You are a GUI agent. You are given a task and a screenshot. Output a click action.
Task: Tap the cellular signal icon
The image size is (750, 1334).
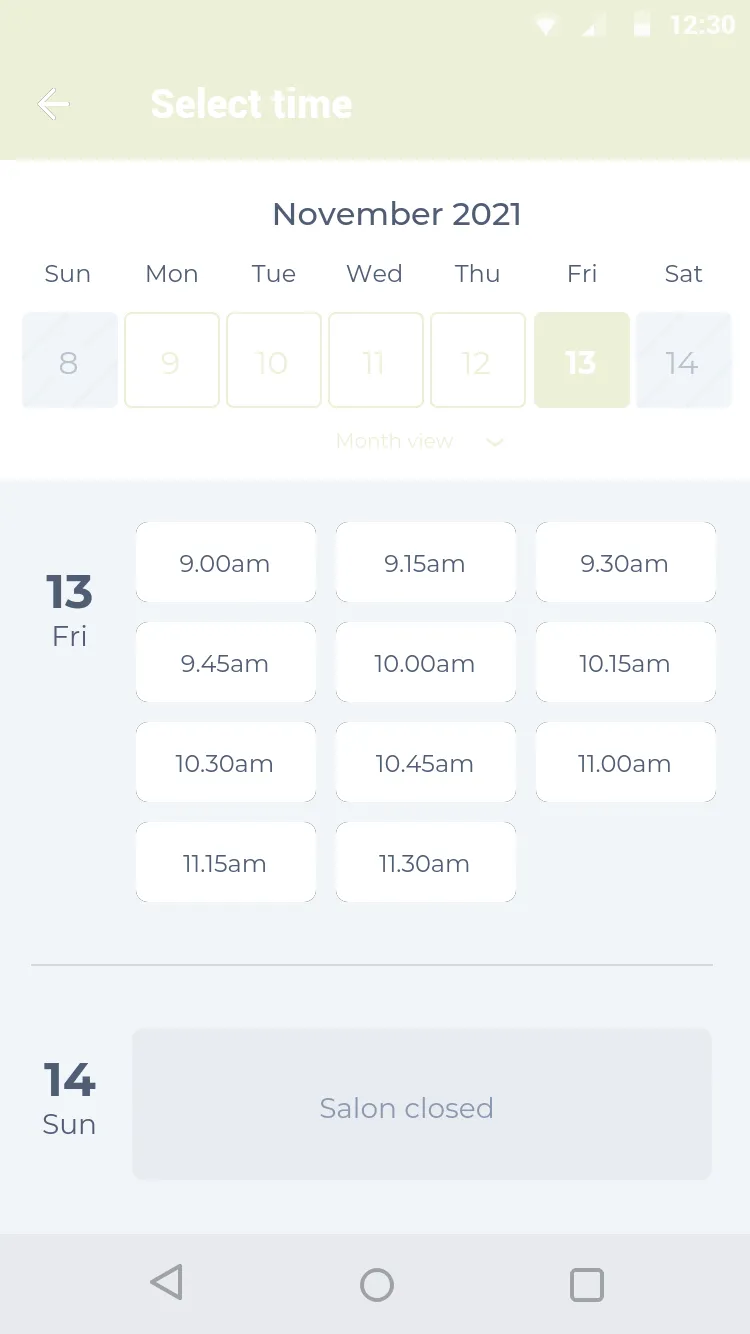click(x=594, y=26)
